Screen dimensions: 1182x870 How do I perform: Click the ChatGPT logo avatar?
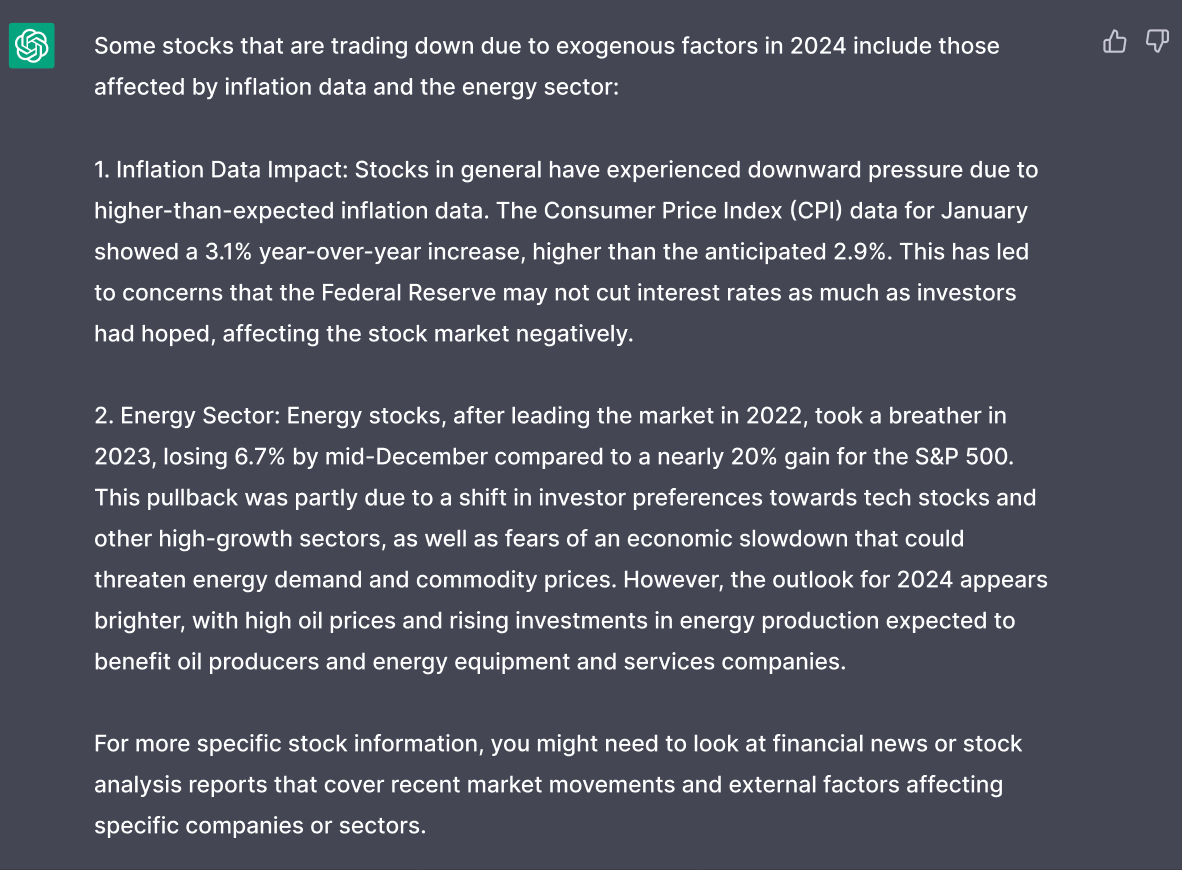click(32, 46)
